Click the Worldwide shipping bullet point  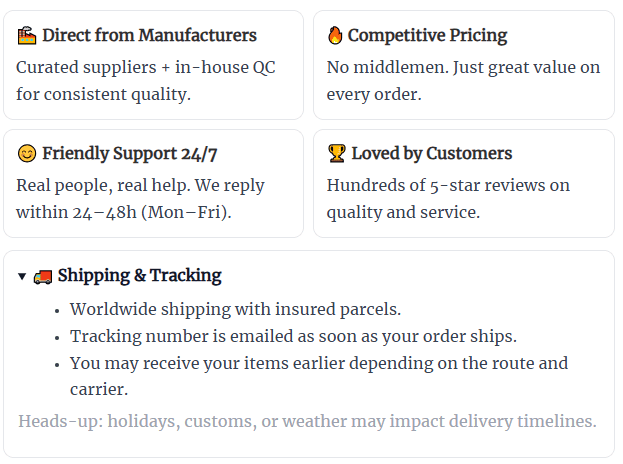(235, 310)
